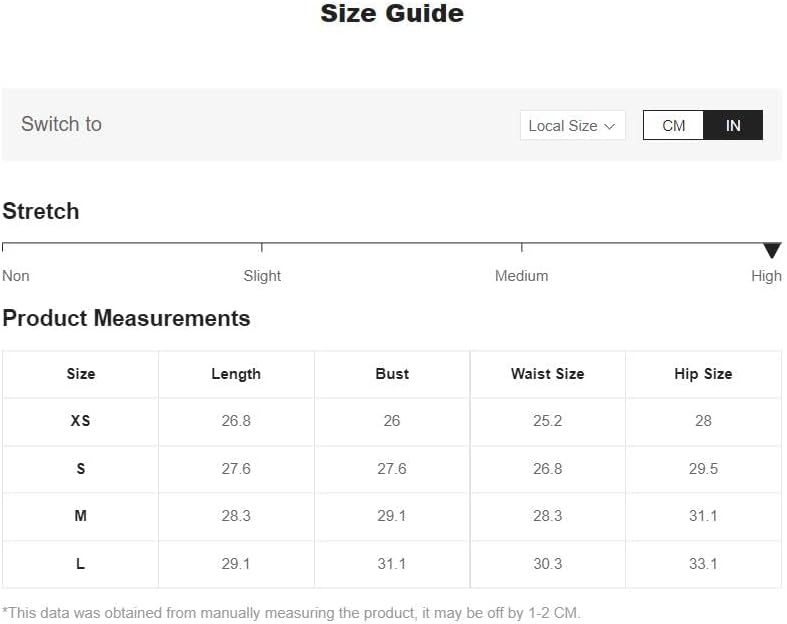Image resolution: width=787 pixels, height=624 pixels.
Task: Click the Size column header
Action: click(81, 374)
